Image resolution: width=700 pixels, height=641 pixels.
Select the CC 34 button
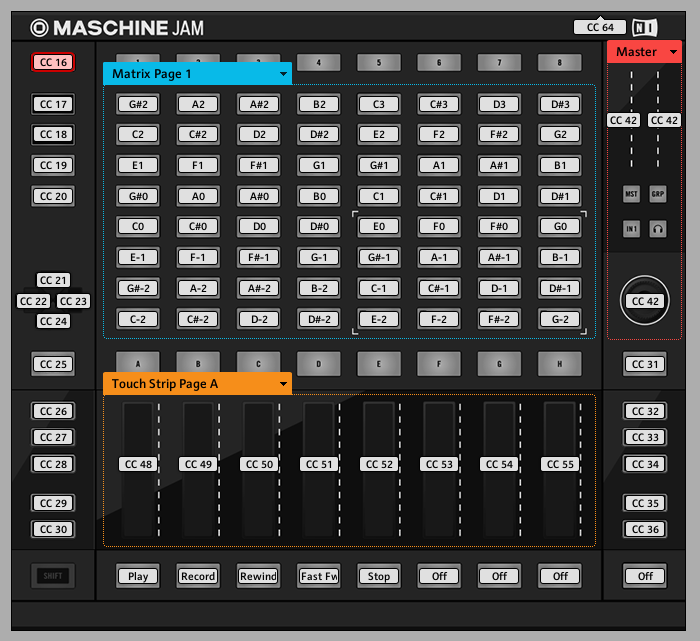click(x=645, y=464)
